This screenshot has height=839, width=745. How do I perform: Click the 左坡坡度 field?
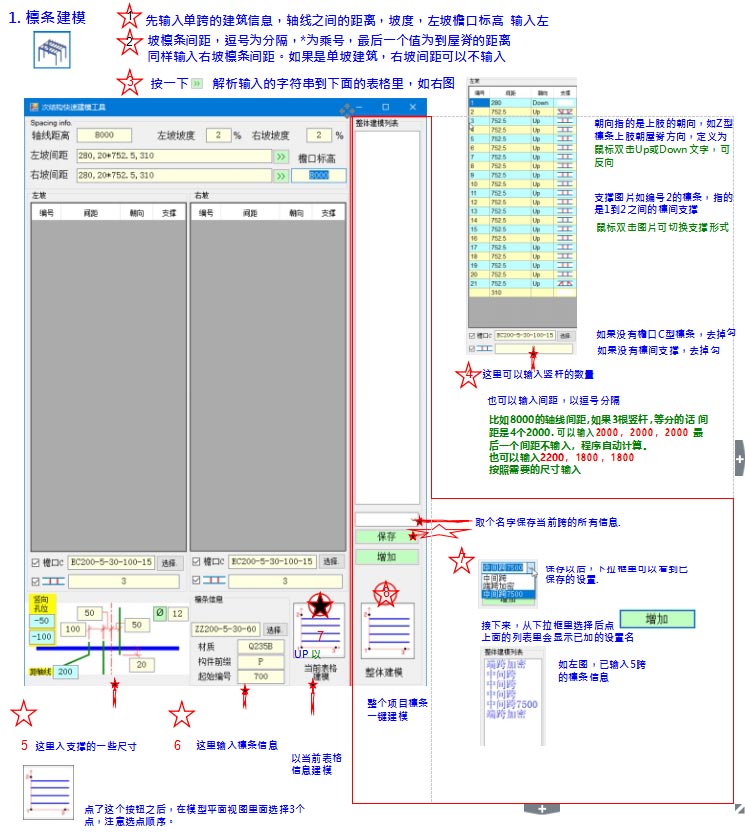click(218, 135)
